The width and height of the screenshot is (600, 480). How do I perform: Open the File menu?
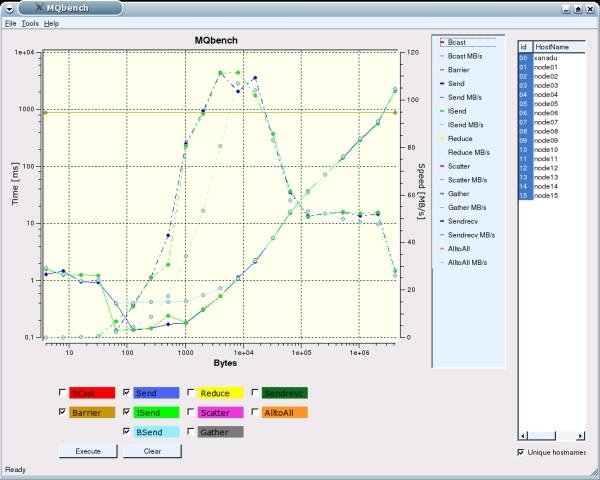(x=10, y=23)
